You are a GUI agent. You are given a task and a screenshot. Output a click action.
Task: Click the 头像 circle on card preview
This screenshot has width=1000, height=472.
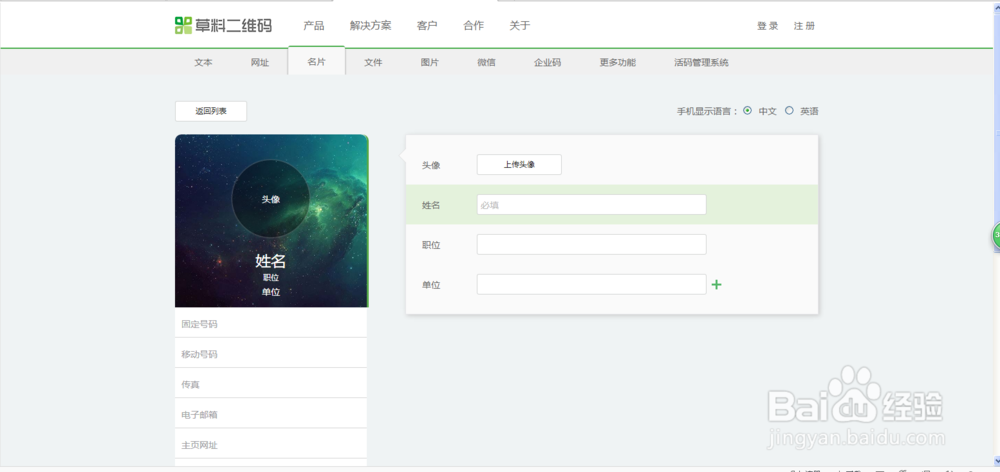pyautogui.click(x=270, y=199)
